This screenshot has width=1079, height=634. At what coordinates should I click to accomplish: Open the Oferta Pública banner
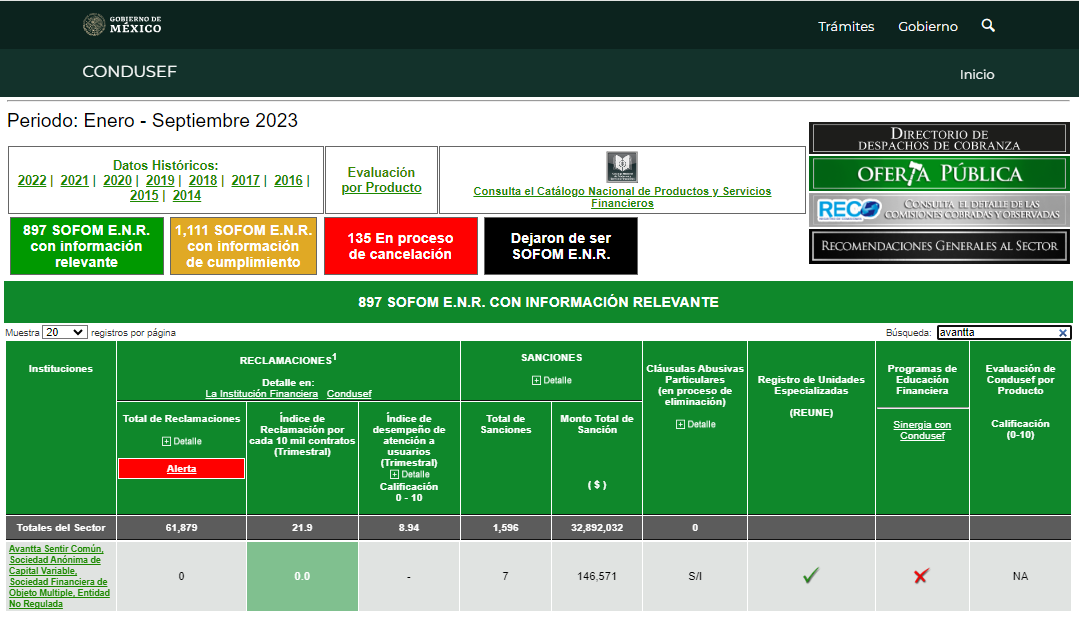pyautogui.click(x=939, y=173)
